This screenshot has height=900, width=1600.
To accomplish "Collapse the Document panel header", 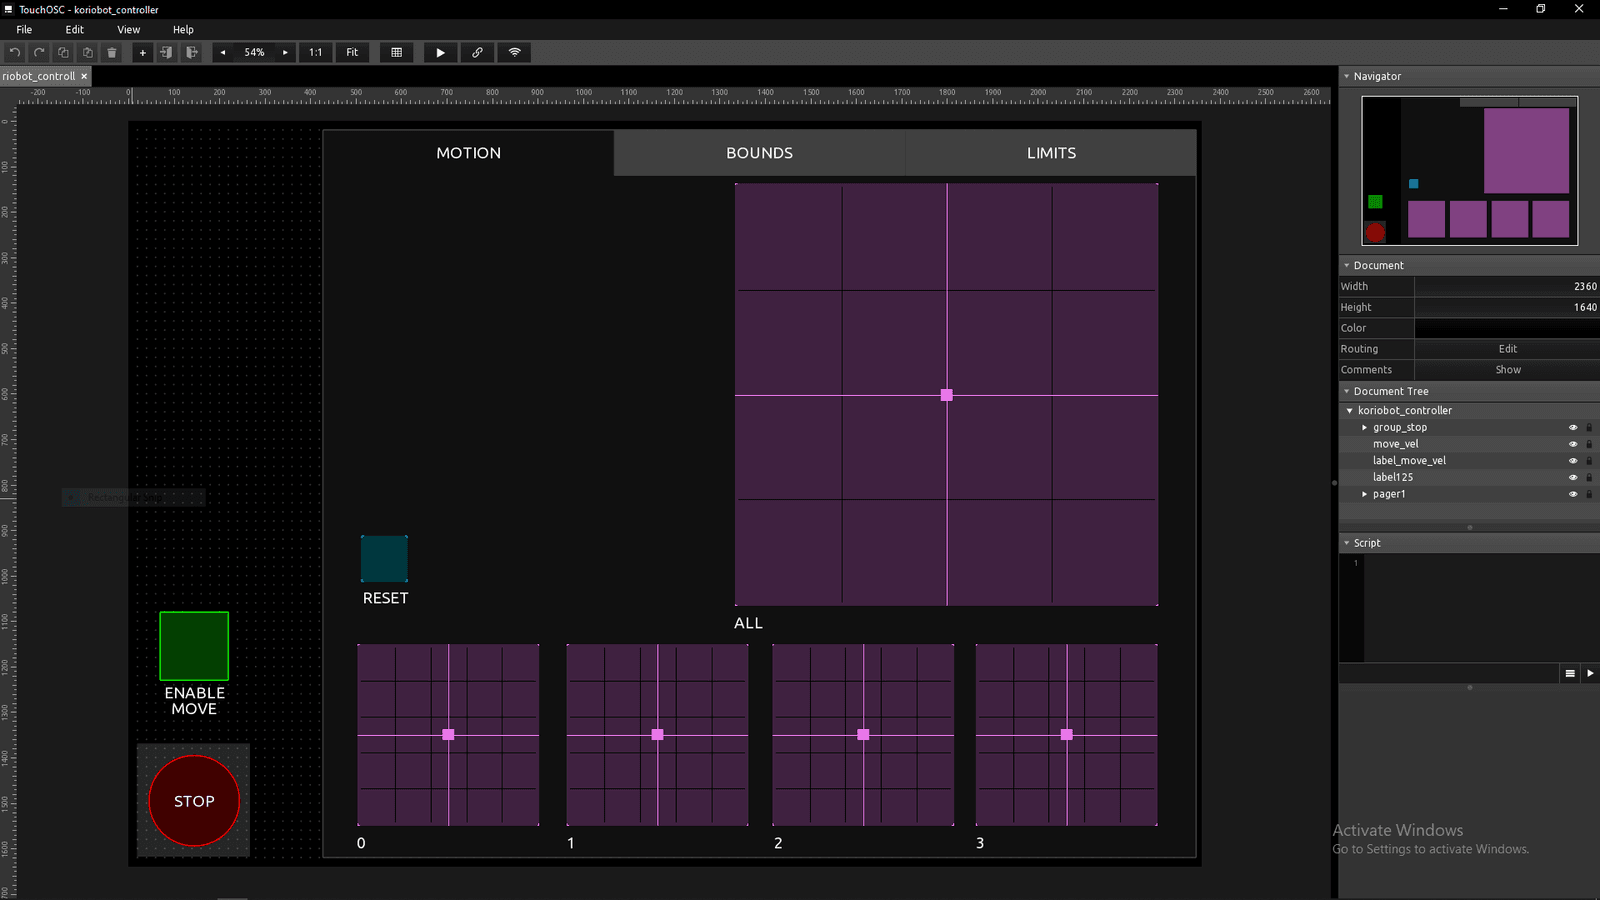I will [1346, 265].
